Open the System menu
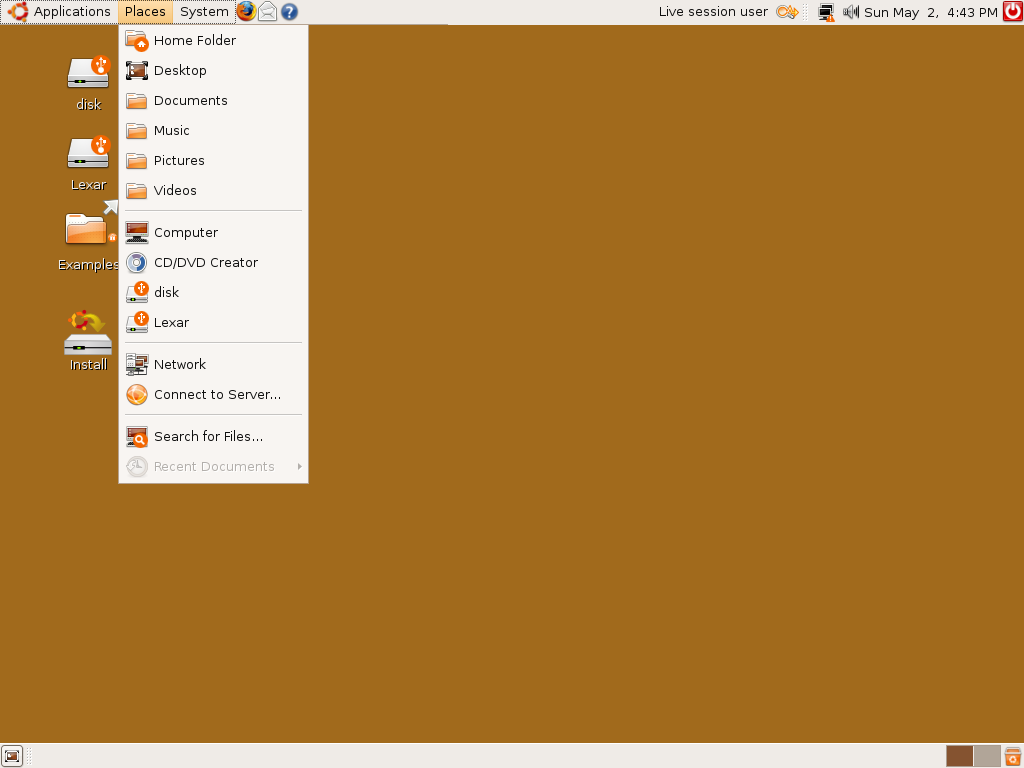The image size is (1024, 768). tap(204, 12)
